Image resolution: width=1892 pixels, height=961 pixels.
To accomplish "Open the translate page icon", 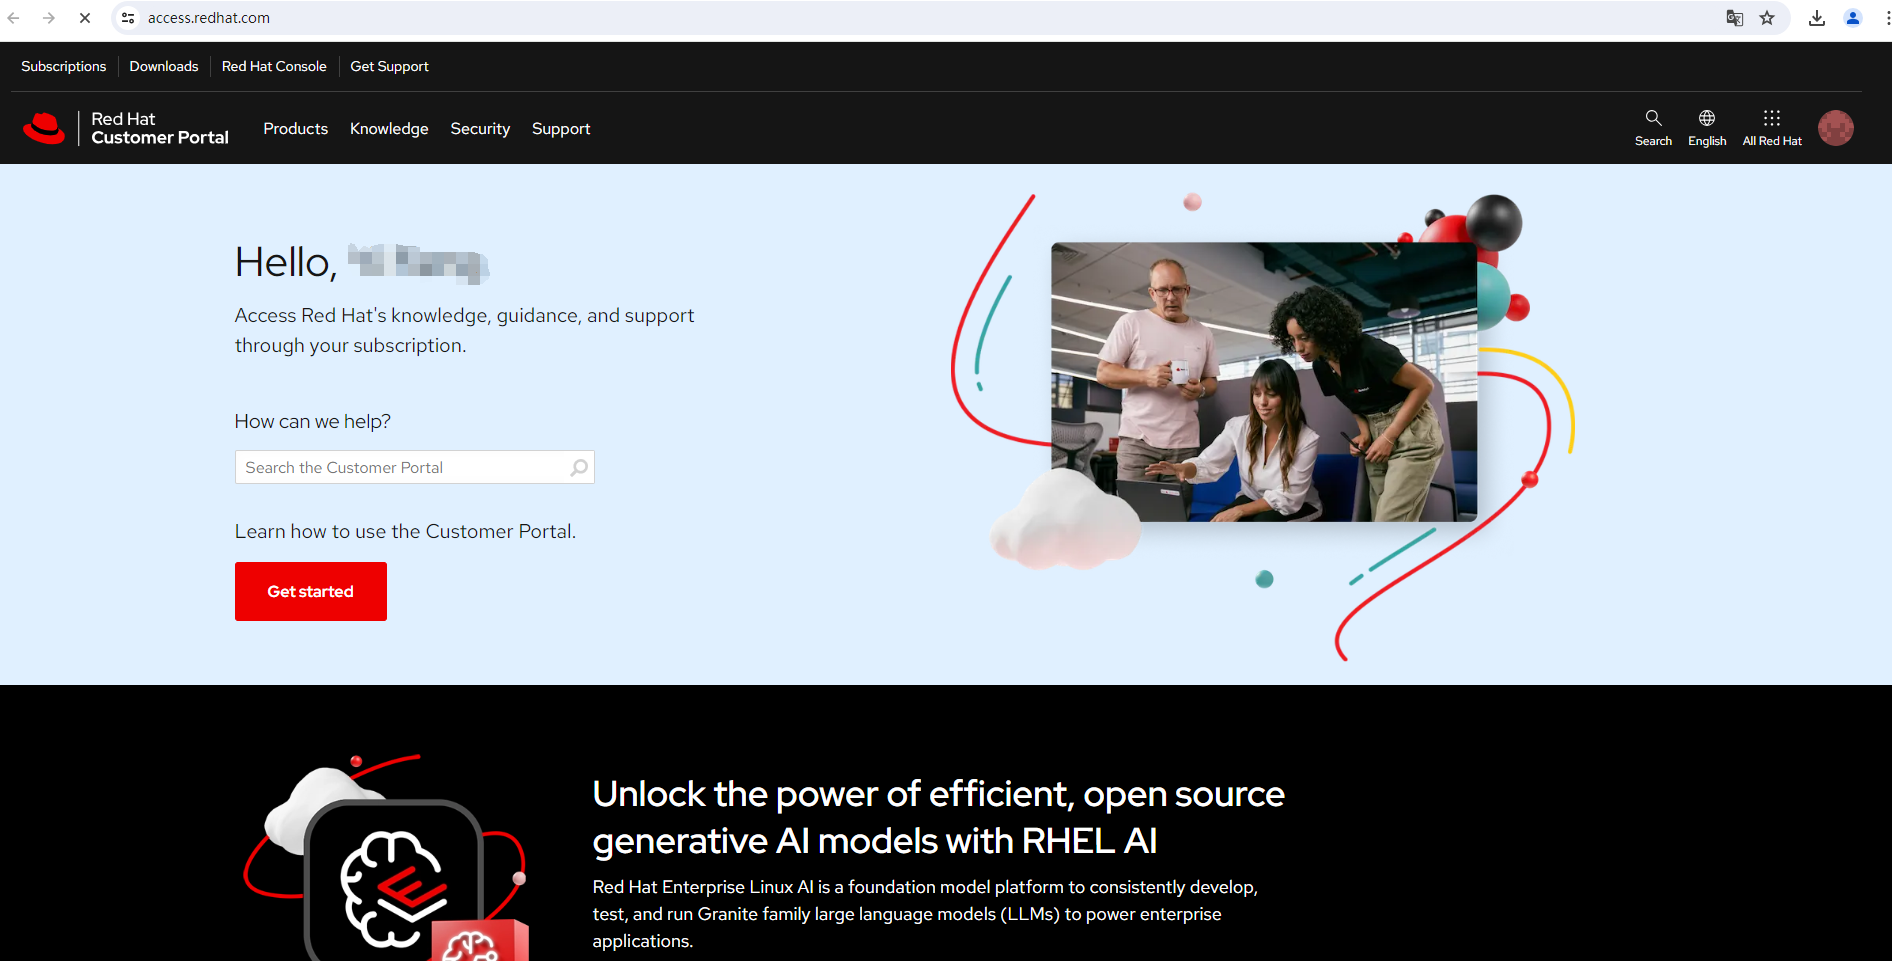I will (x=1735, y=18).
